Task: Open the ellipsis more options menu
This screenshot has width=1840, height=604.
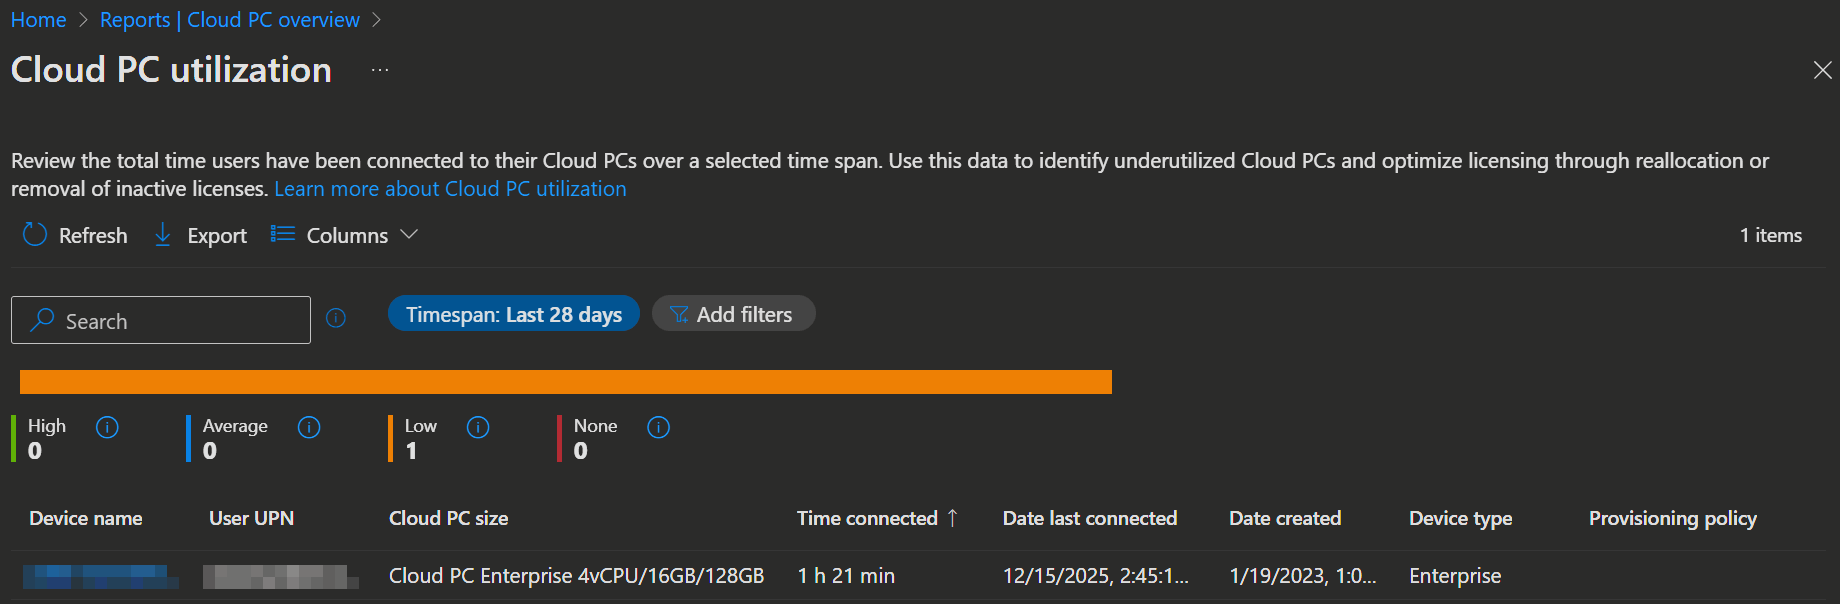Action: pyautogui.click(x=380, y=70)
